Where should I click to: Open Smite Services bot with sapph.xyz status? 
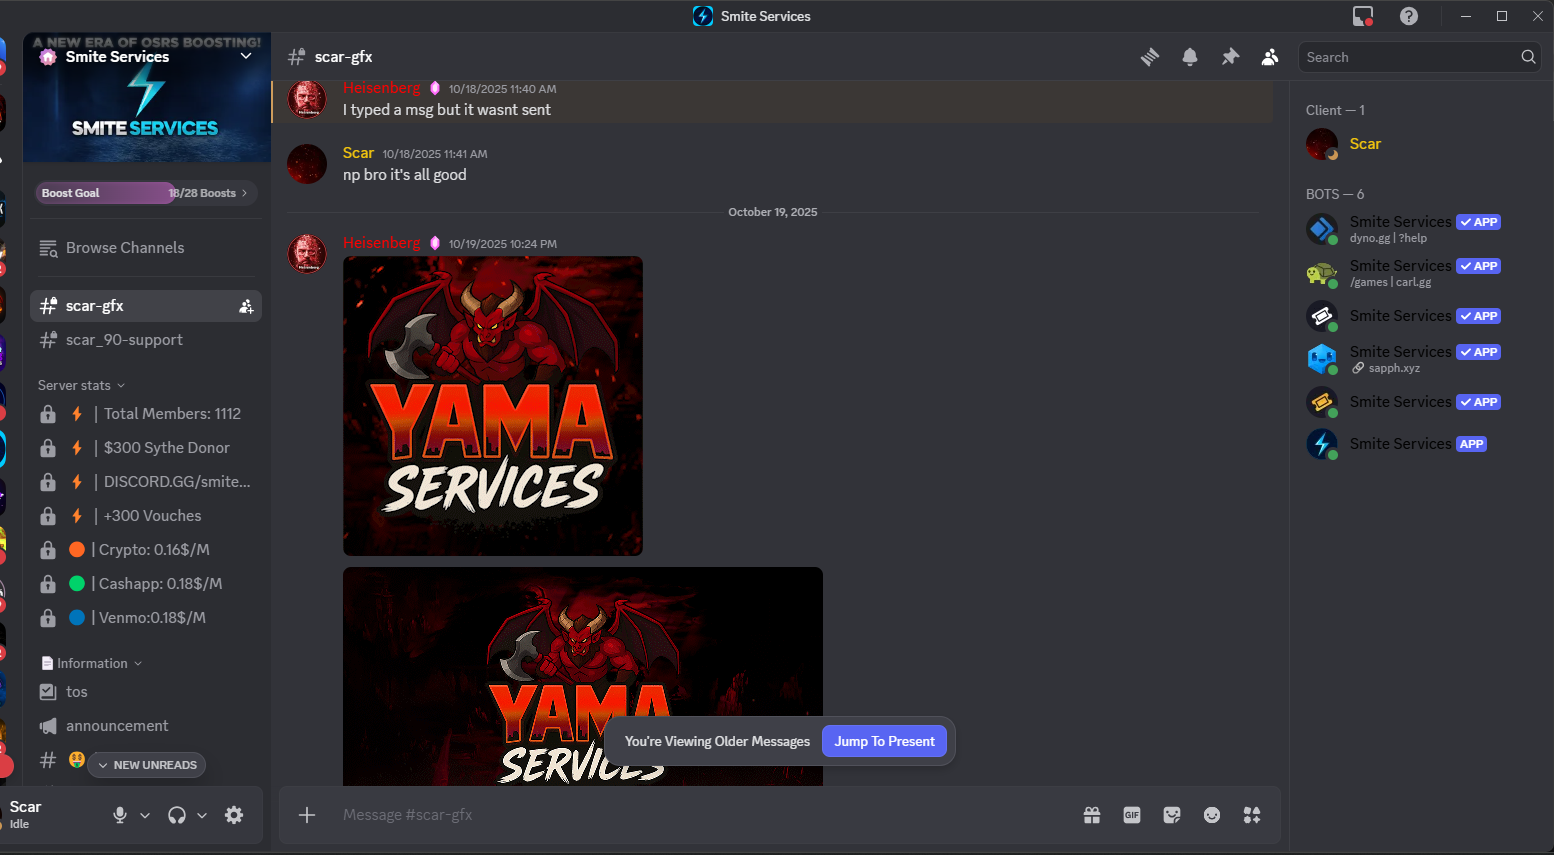click(x=1420, y=359)
